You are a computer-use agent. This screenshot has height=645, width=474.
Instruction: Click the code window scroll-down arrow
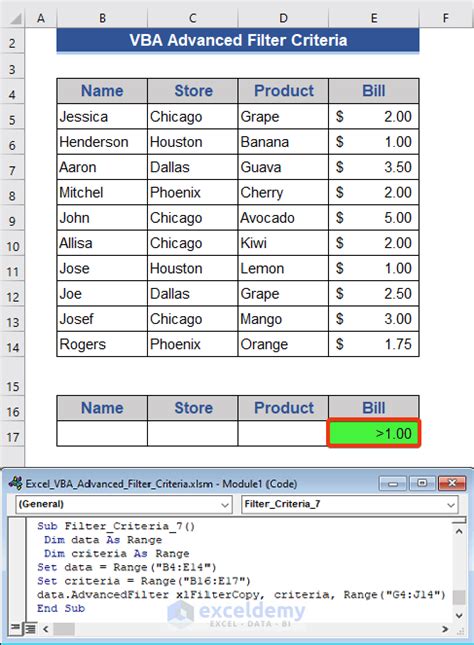(x=460, y=615)
